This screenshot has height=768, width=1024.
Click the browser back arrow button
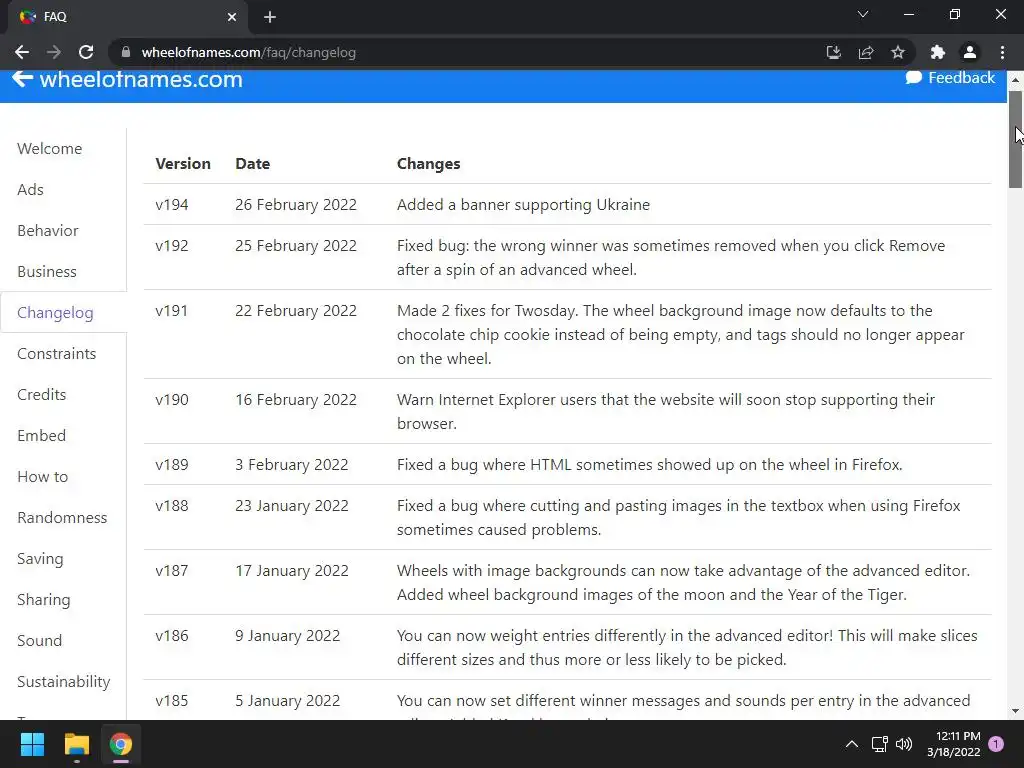point(22,52)
